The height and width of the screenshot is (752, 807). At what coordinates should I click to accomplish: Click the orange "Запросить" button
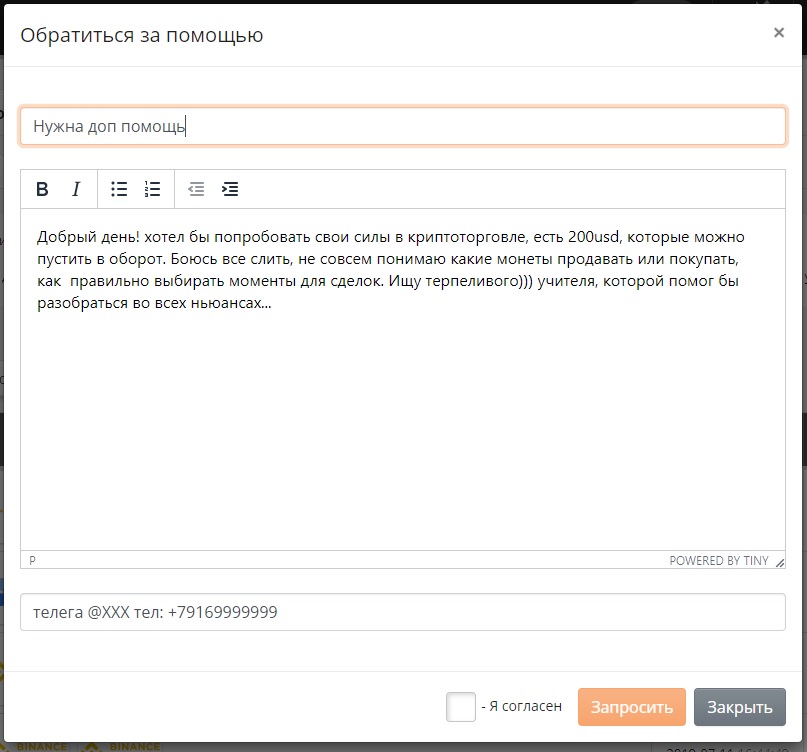[x=631, y=707]
